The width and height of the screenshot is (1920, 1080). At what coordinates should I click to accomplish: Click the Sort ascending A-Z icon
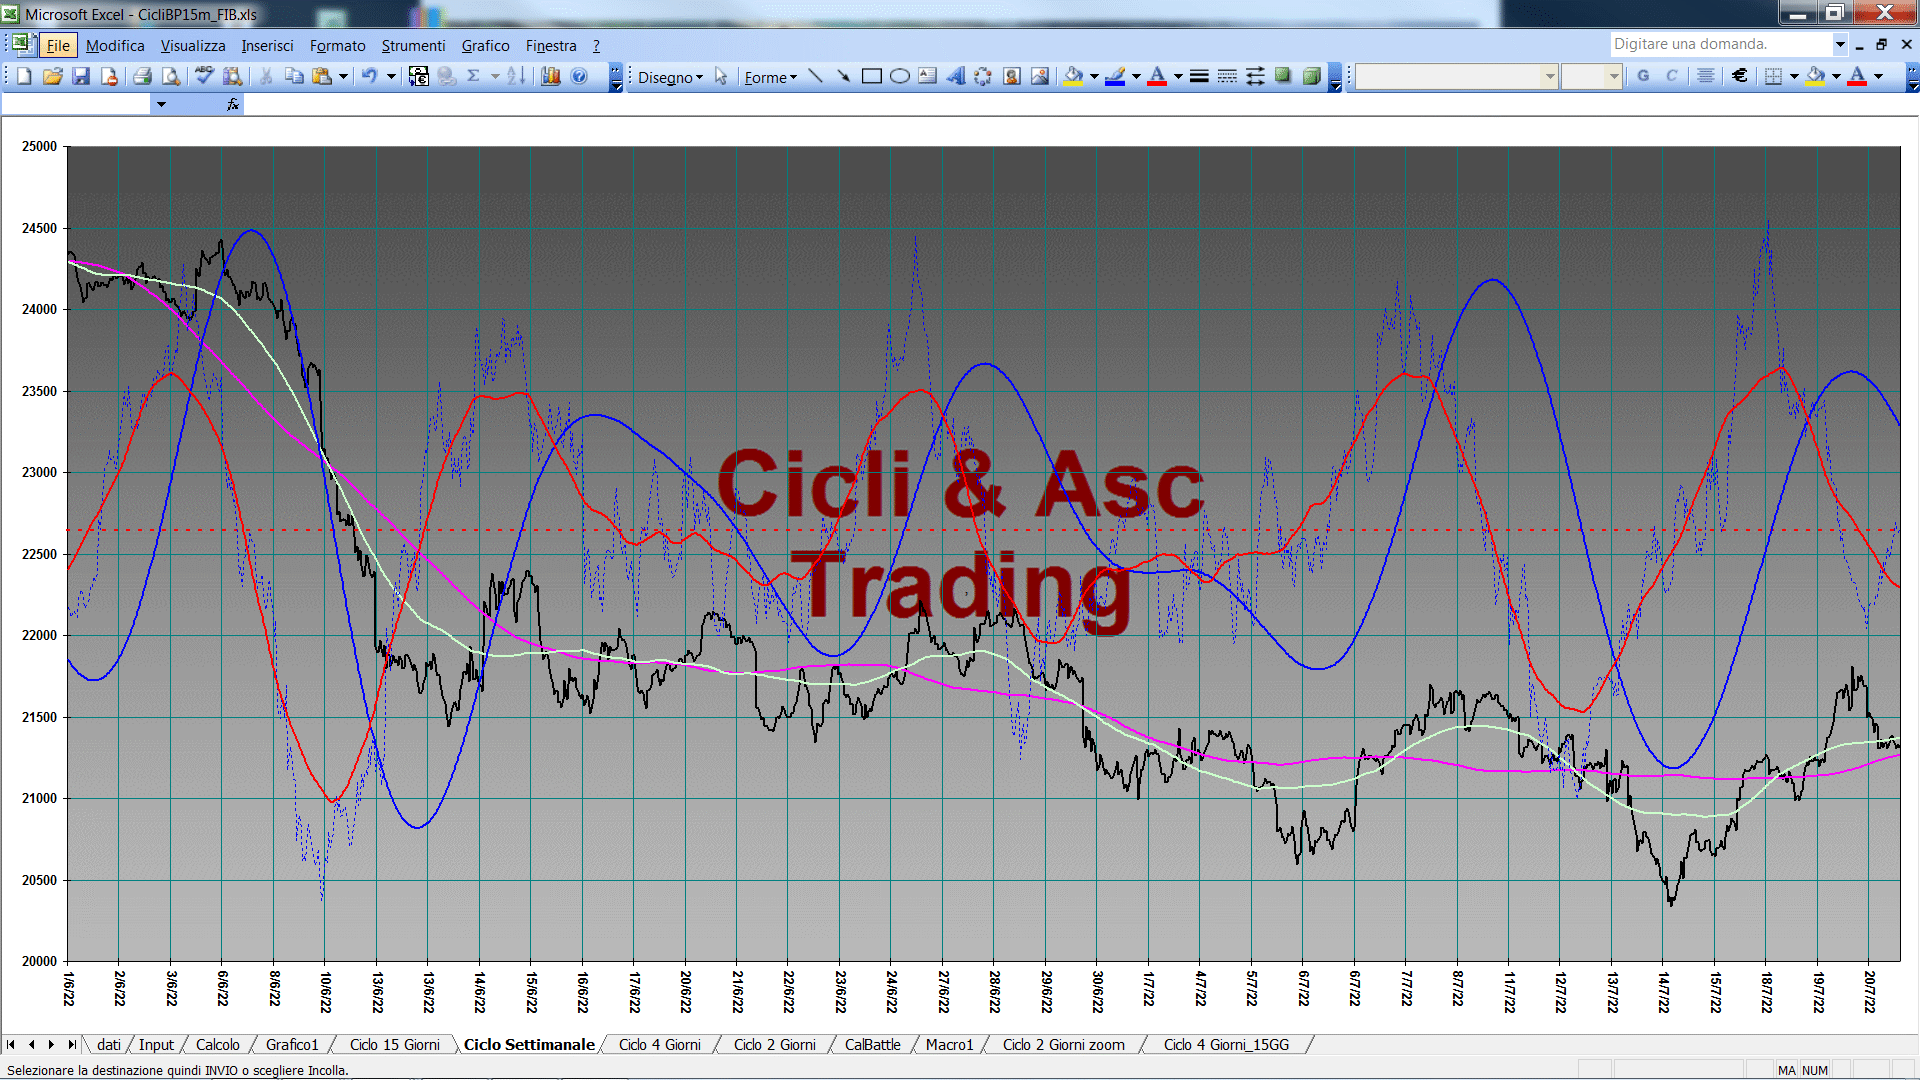[516, 76]
